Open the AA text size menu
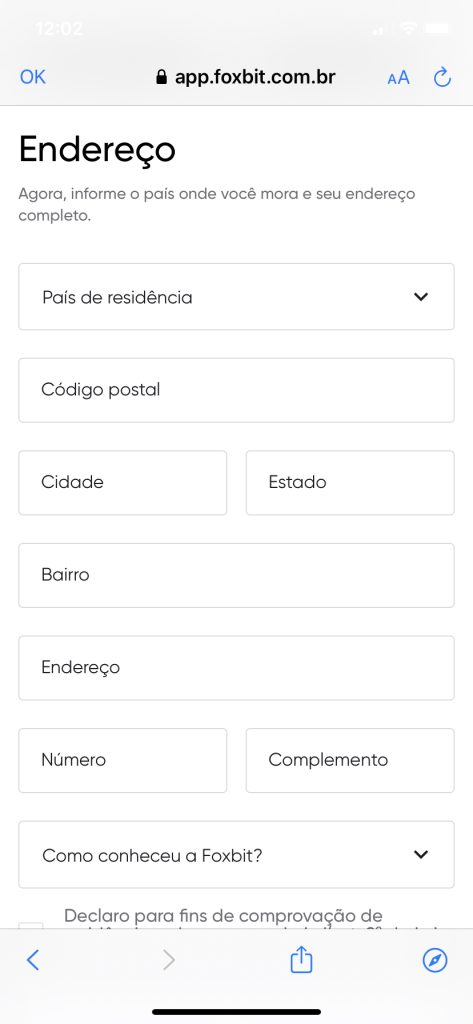 pos(399,78)
